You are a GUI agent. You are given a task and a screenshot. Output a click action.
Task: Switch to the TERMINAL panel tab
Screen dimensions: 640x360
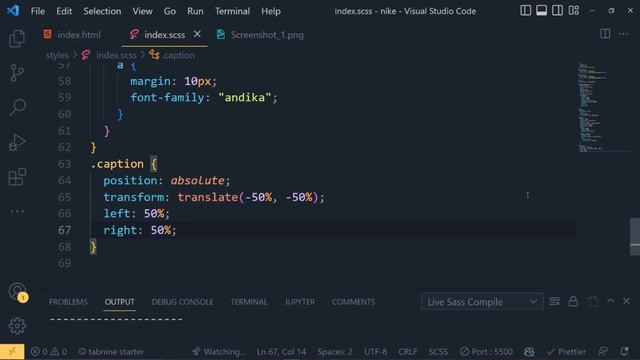click(x=249, y=302)
